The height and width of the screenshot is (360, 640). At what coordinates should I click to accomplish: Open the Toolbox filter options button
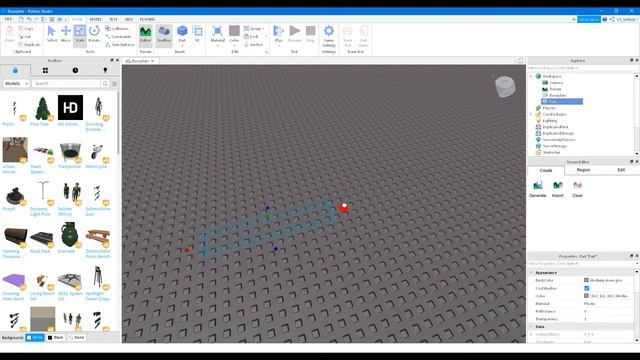click(115, 83)
